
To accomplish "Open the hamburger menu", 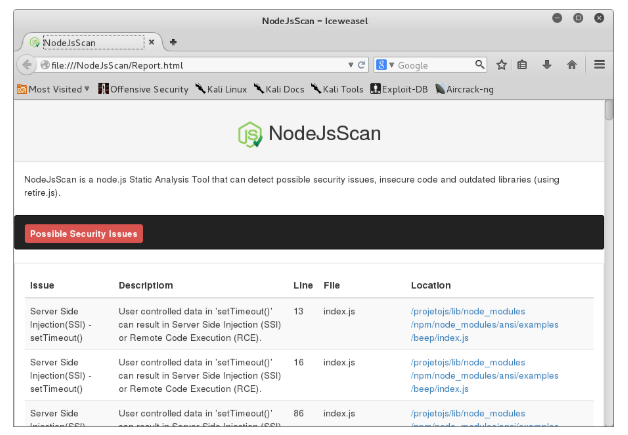I will pos(599,64).
